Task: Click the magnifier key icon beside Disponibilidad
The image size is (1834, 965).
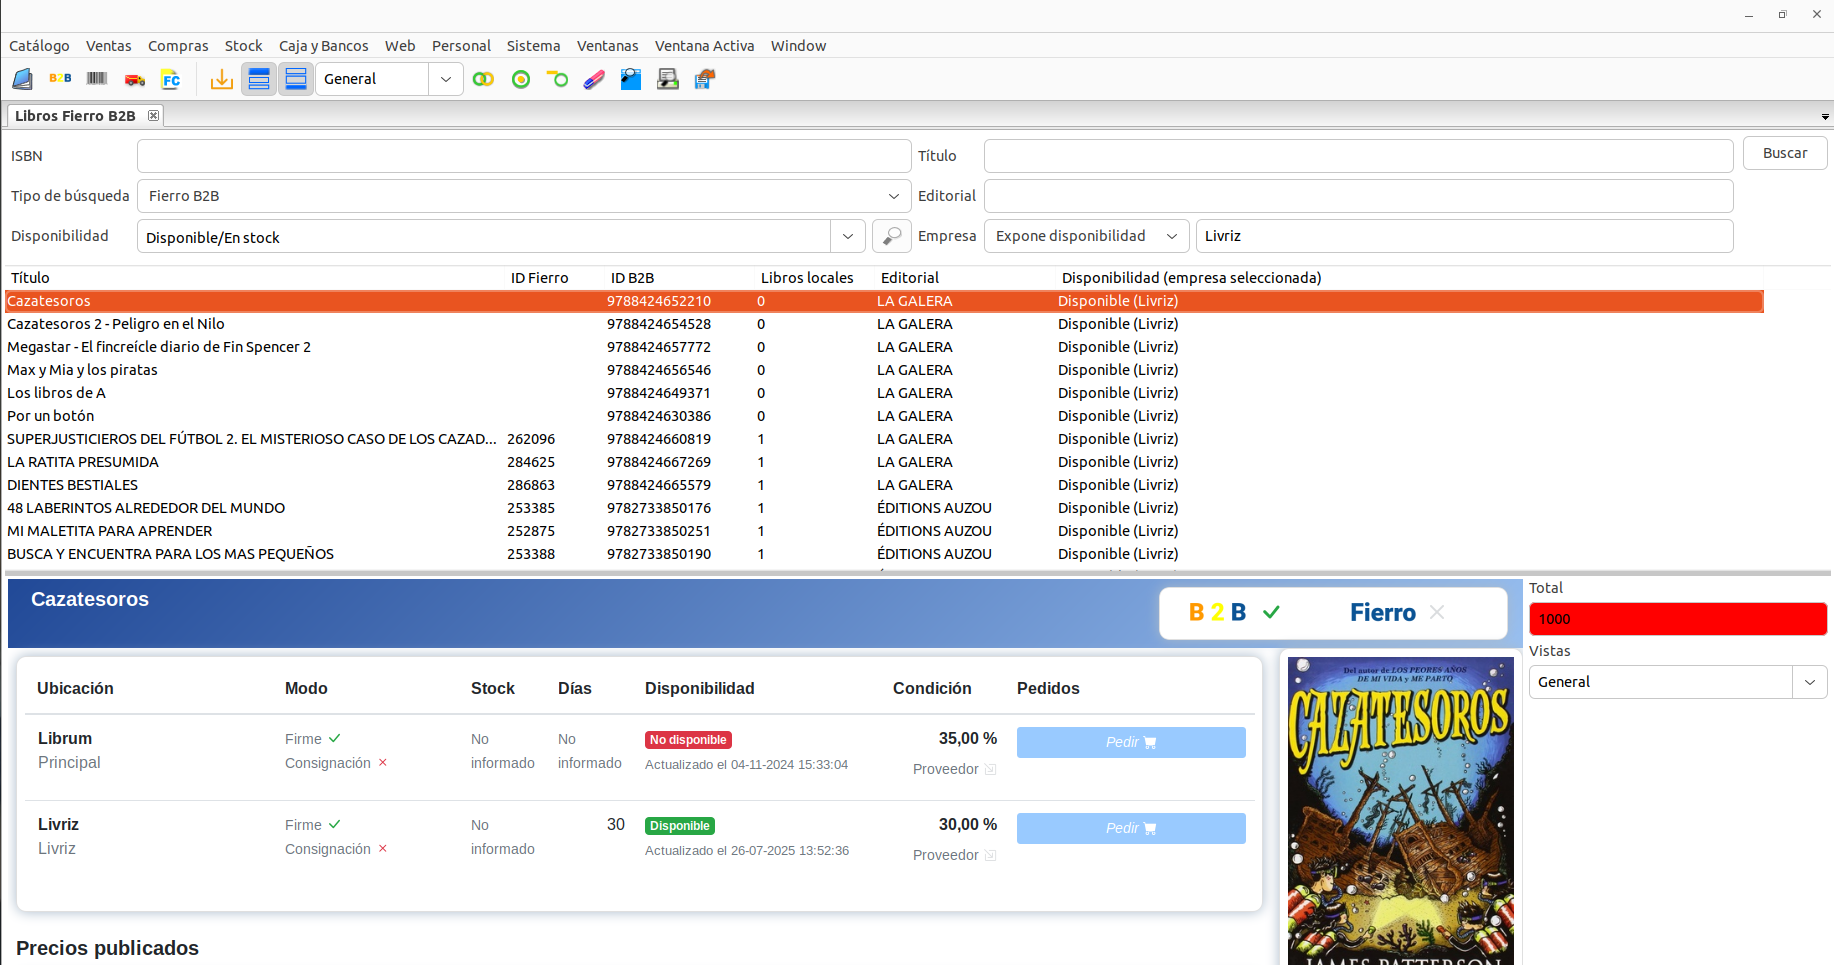Action: [x=891, y=236]
